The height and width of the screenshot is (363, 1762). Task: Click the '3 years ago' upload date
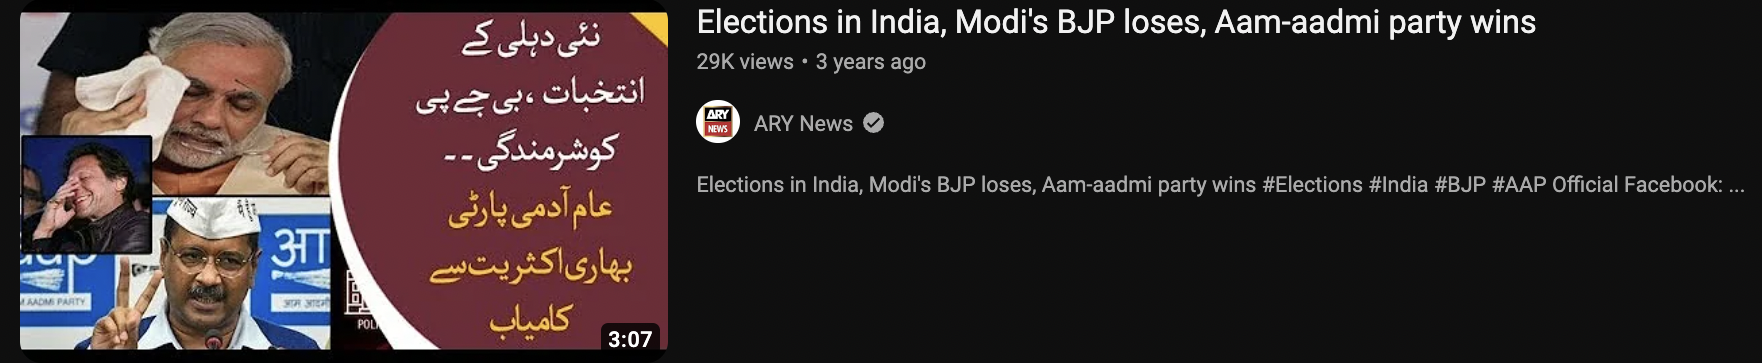point(870,61)
